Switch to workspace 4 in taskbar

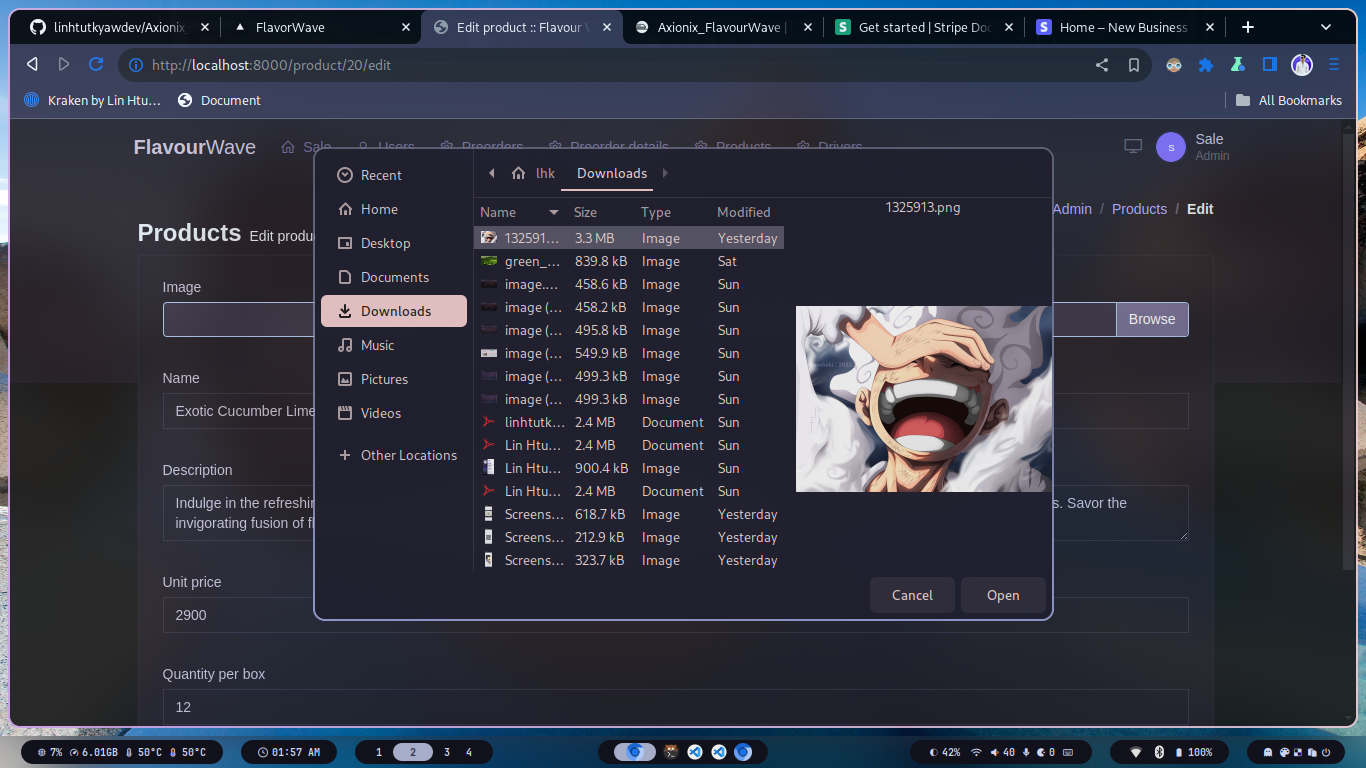click(469, 752)
